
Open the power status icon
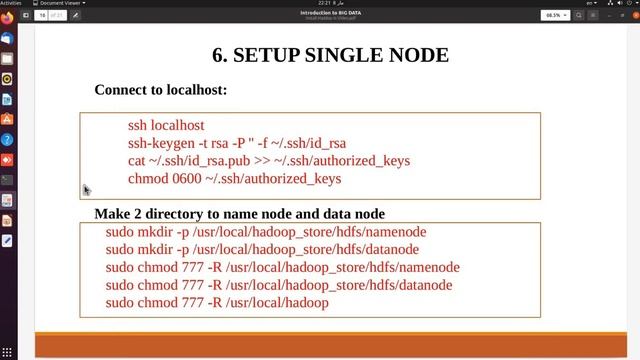point(629,3)
